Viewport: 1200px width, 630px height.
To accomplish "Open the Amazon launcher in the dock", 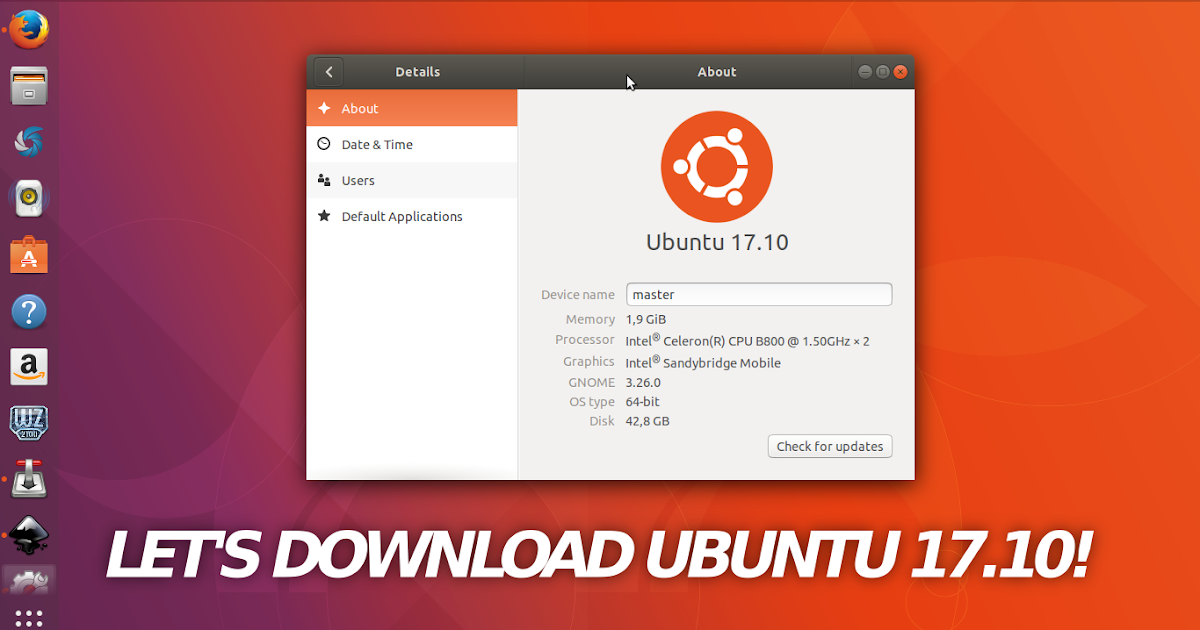I will tap(29, 367).
